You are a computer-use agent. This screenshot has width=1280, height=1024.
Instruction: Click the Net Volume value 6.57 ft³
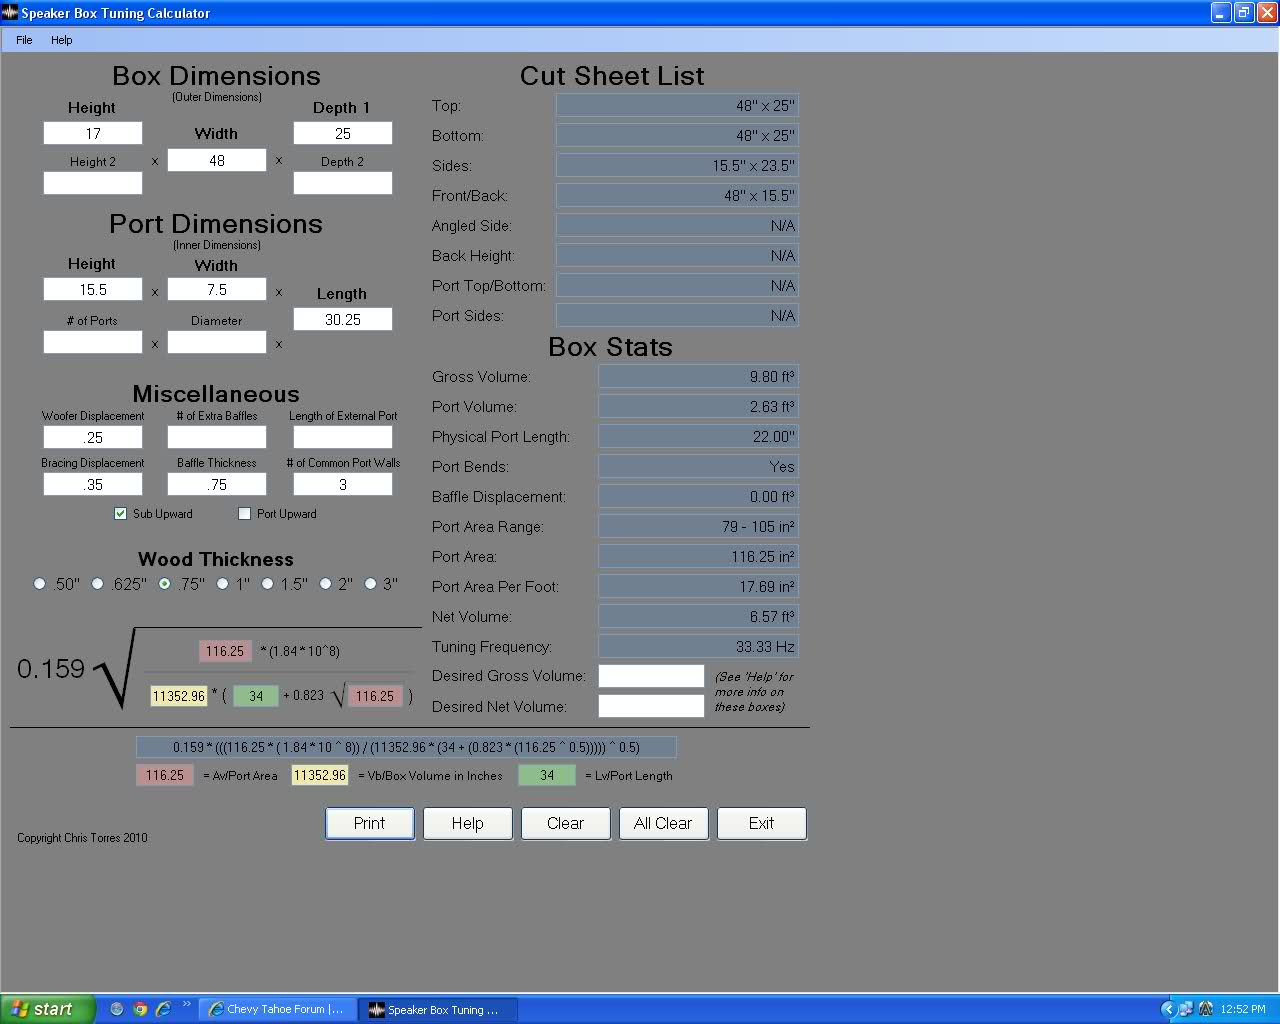tap(698, 616)
